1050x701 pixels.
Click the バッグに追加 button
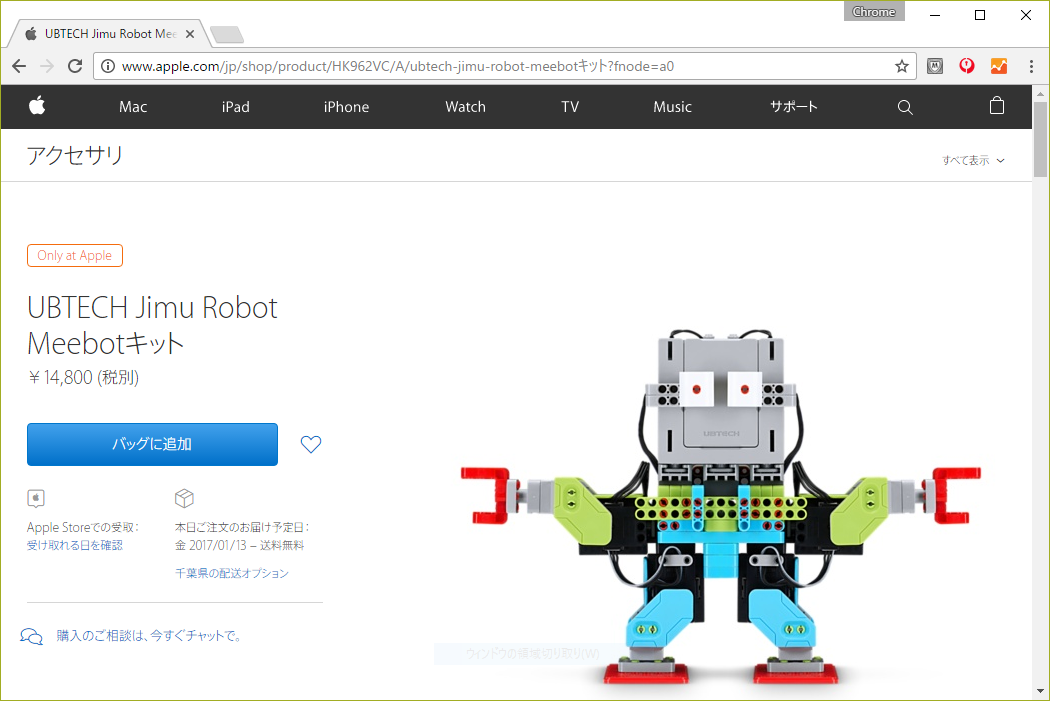pyautogui.click(x=152, y=444)
